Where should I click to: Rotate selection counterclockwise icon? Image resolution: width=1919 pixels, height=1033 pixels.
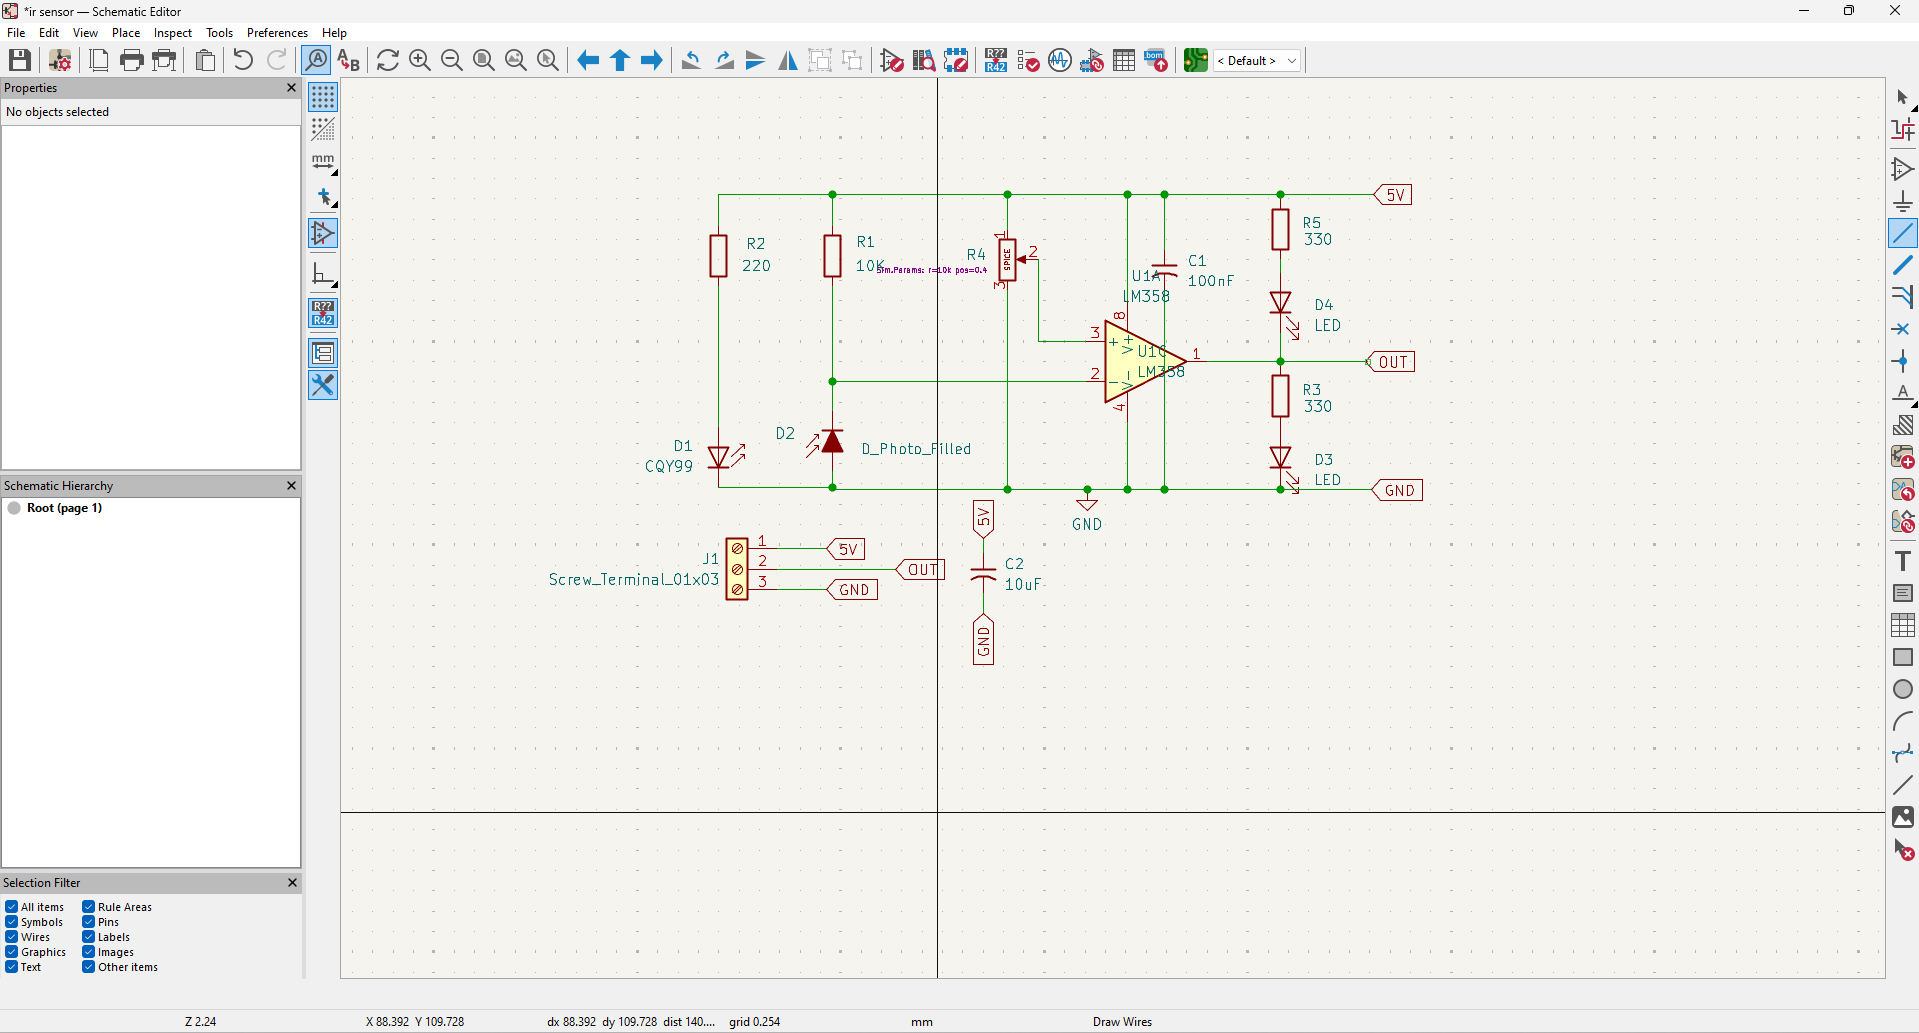tap(691, 60)
